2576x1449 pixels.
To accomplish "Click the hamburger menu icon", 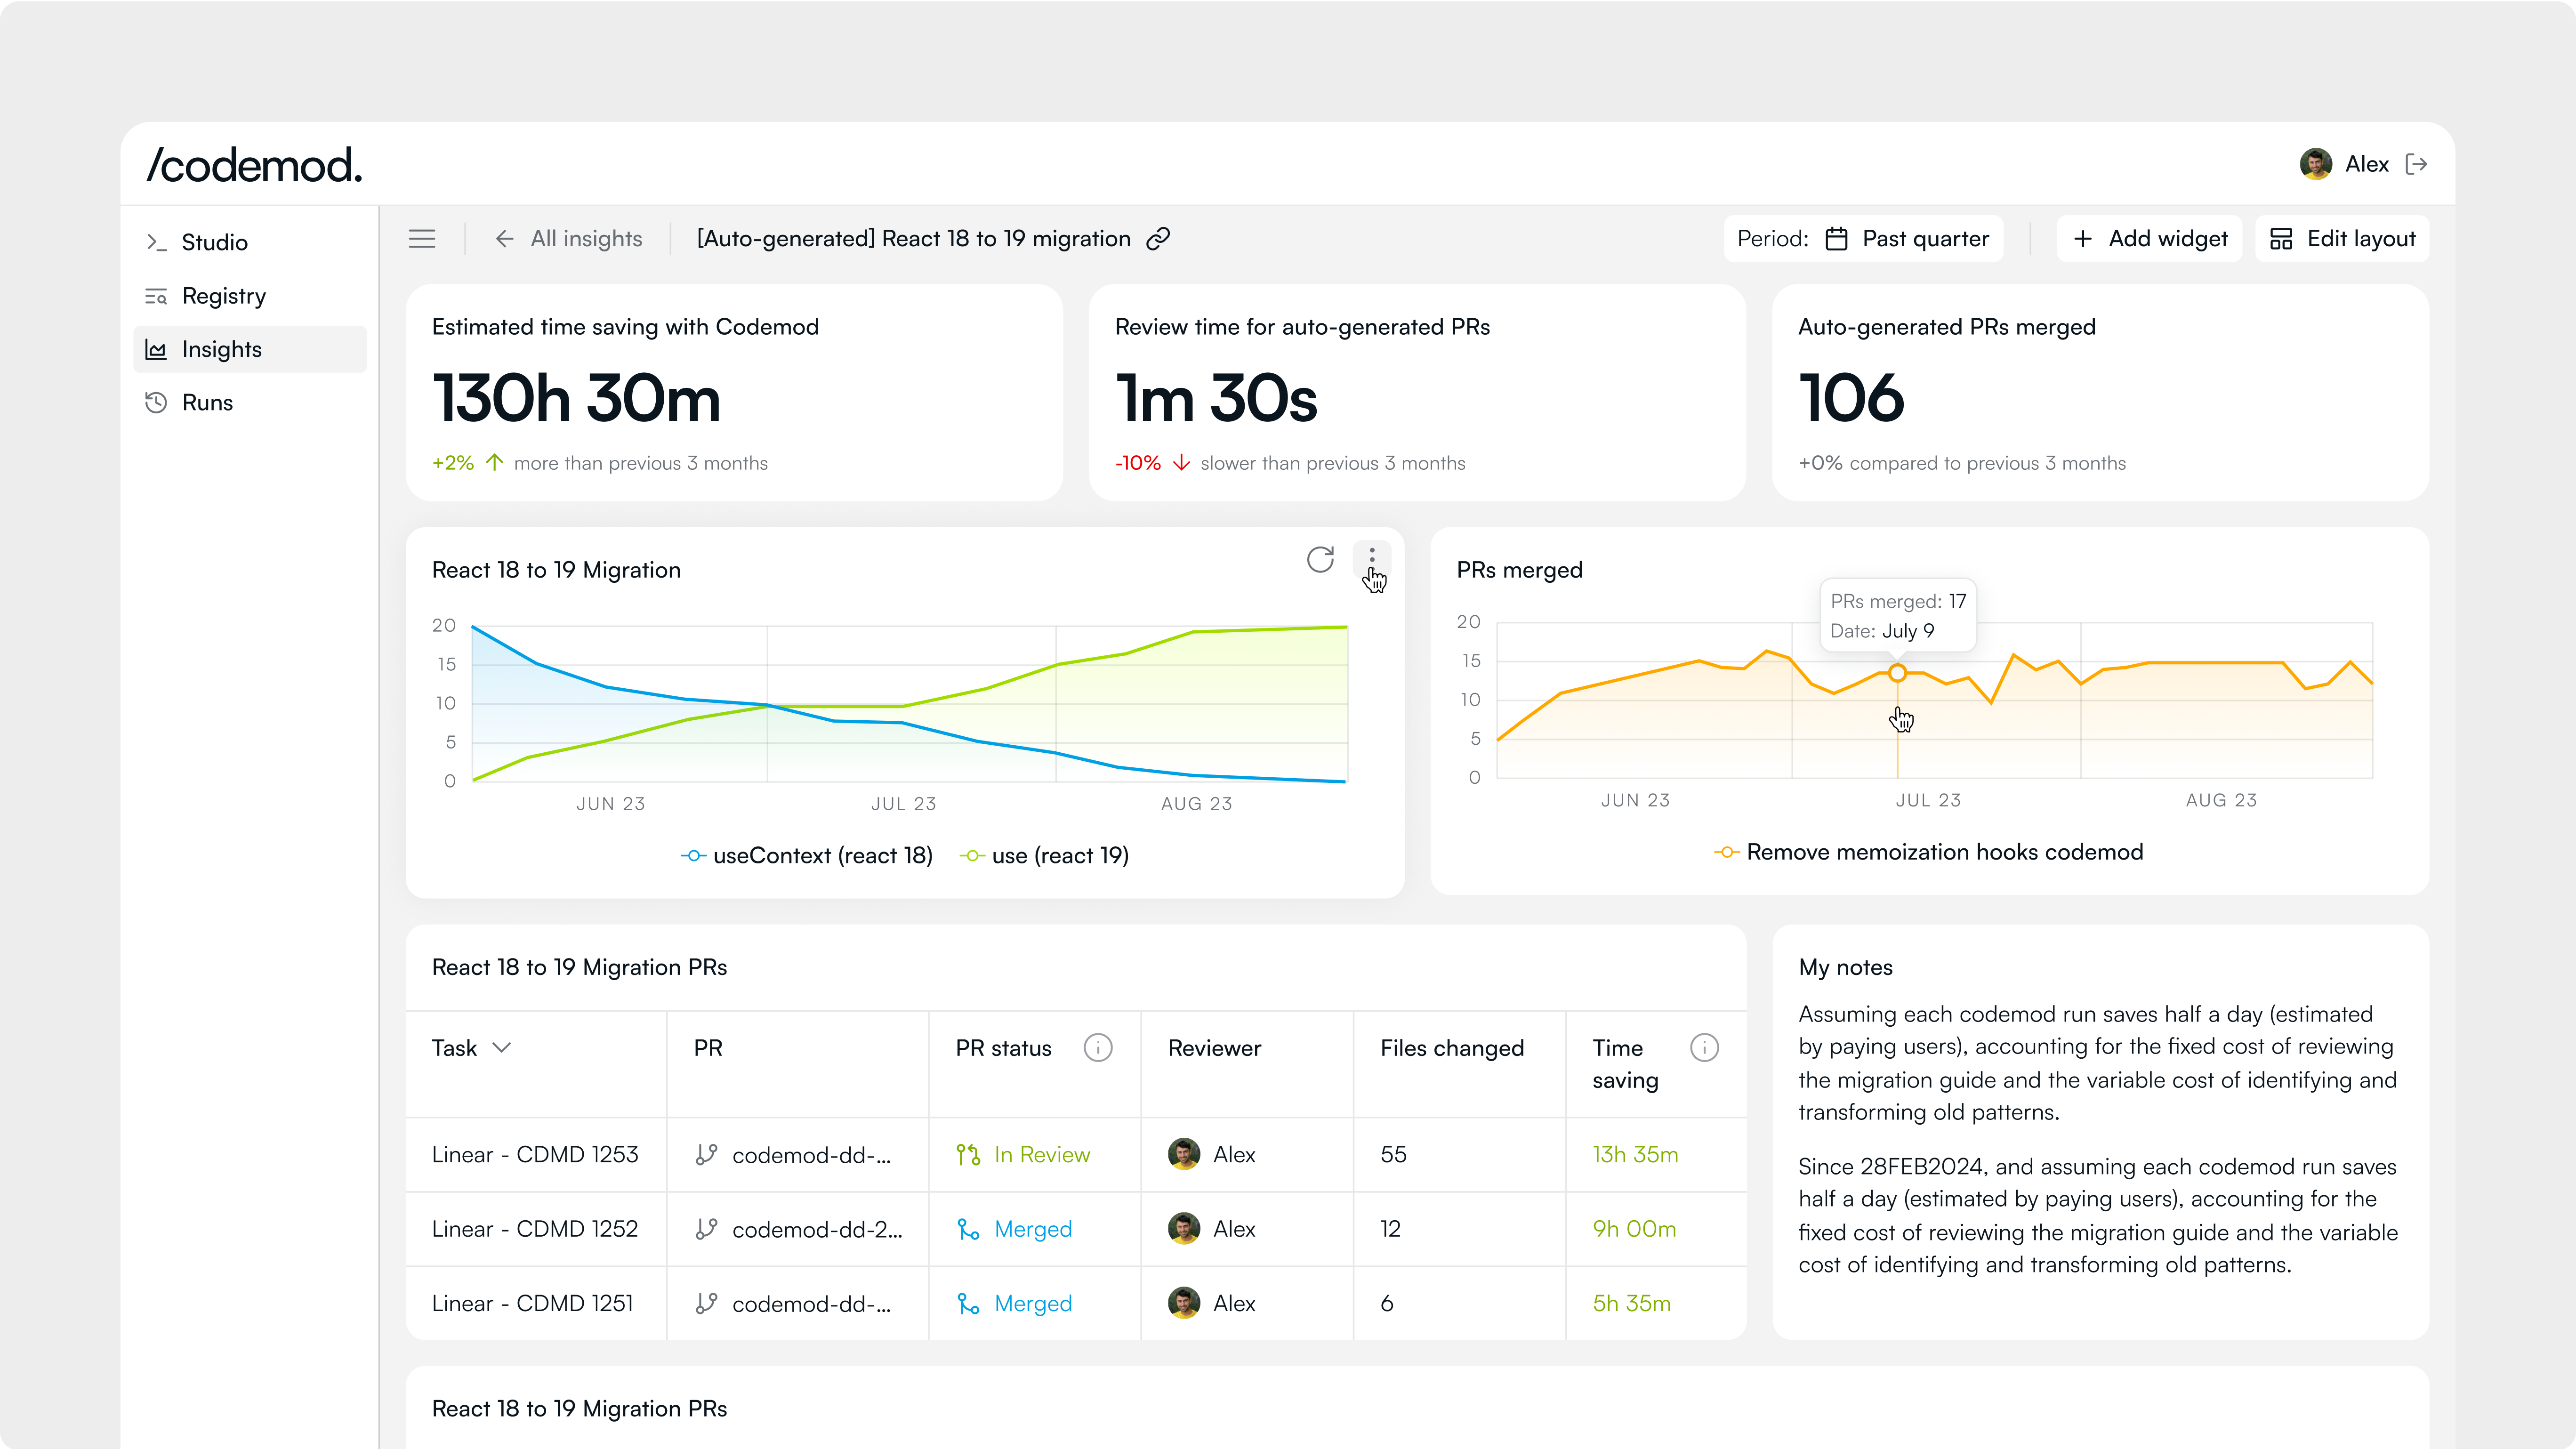I will 422,239.
